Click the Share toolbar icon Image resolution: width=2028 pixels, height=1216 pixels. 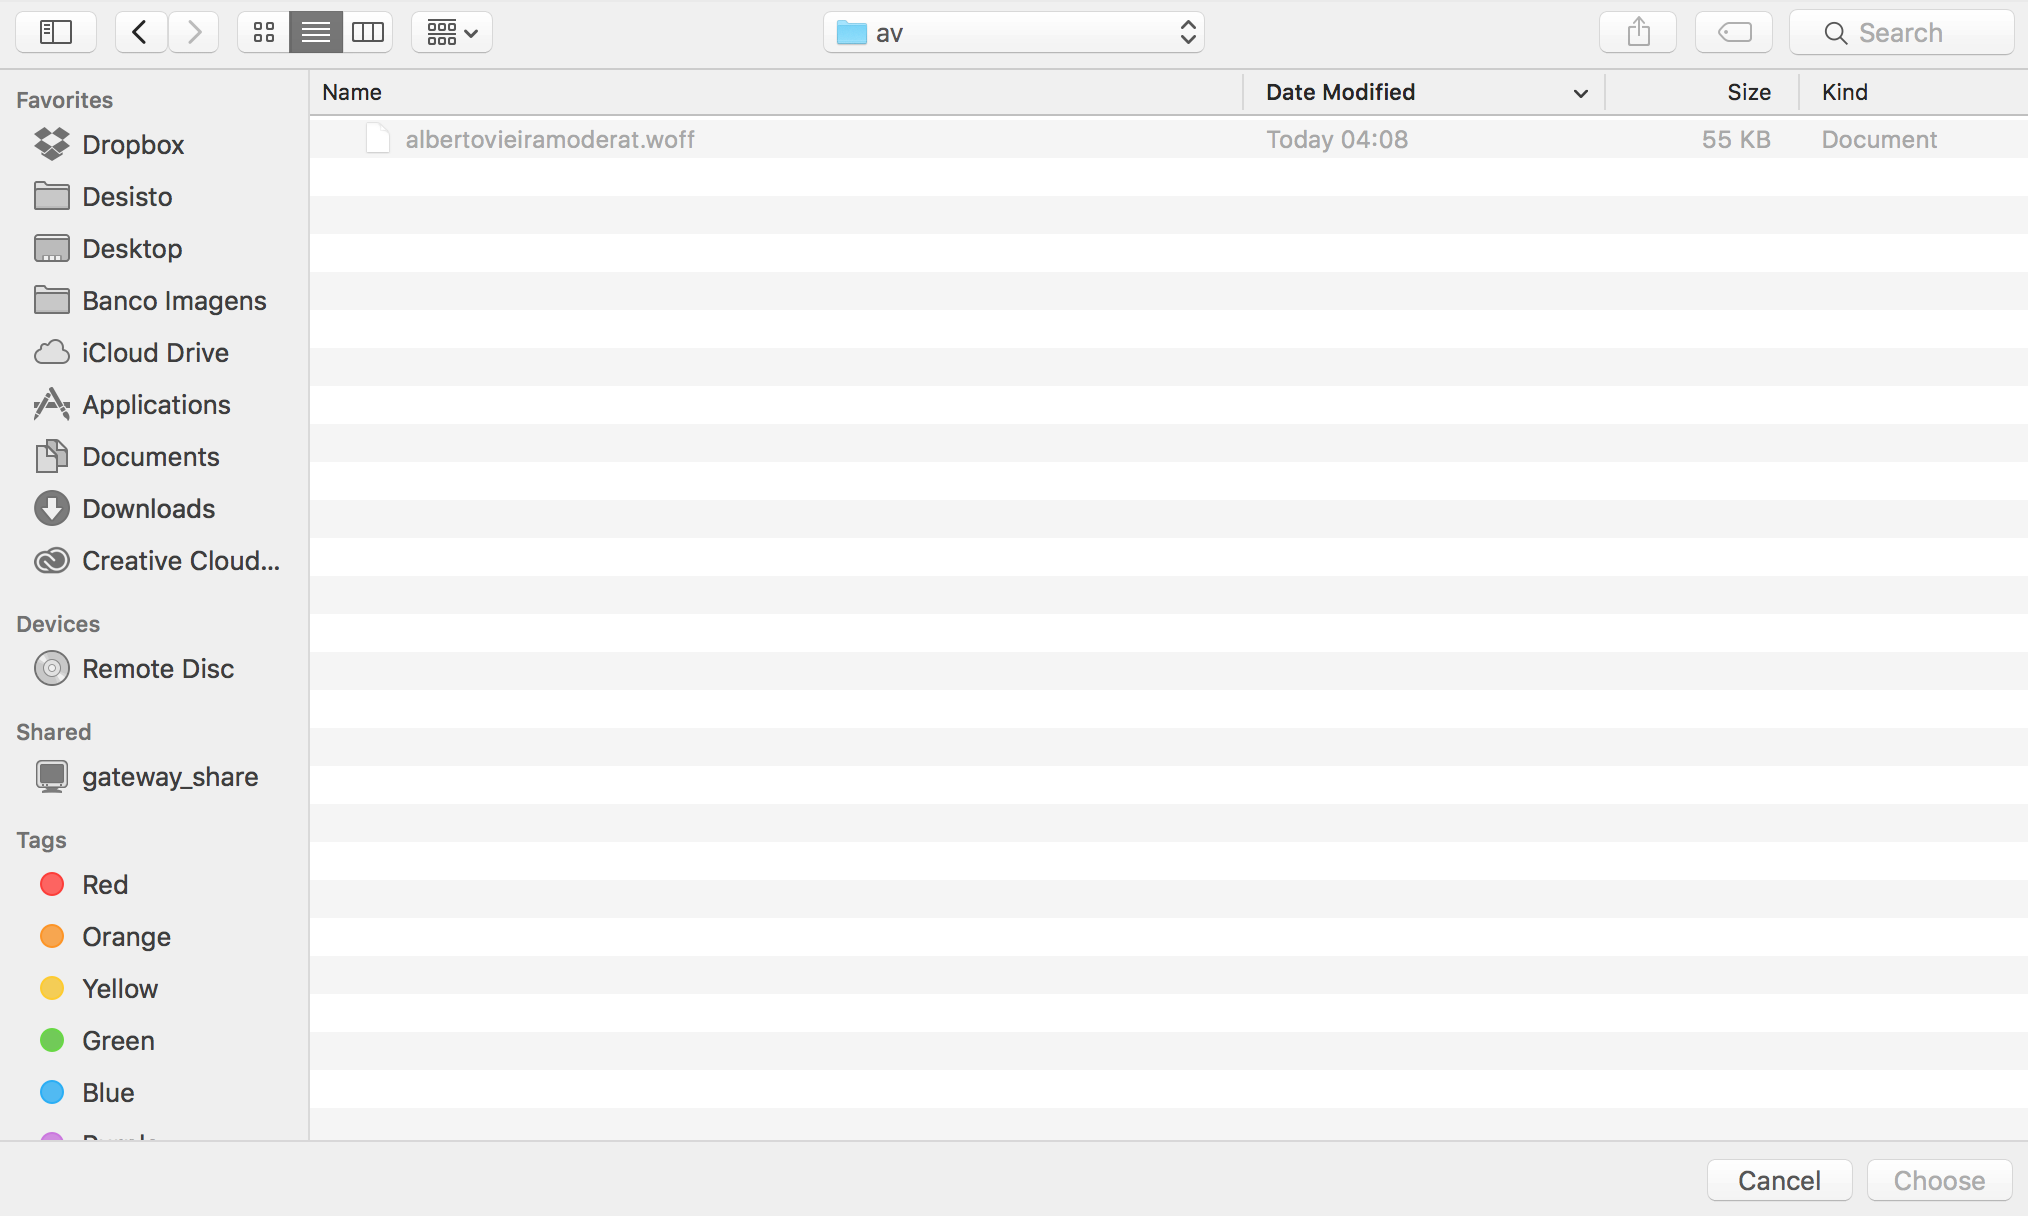[x=1638, y=32]
